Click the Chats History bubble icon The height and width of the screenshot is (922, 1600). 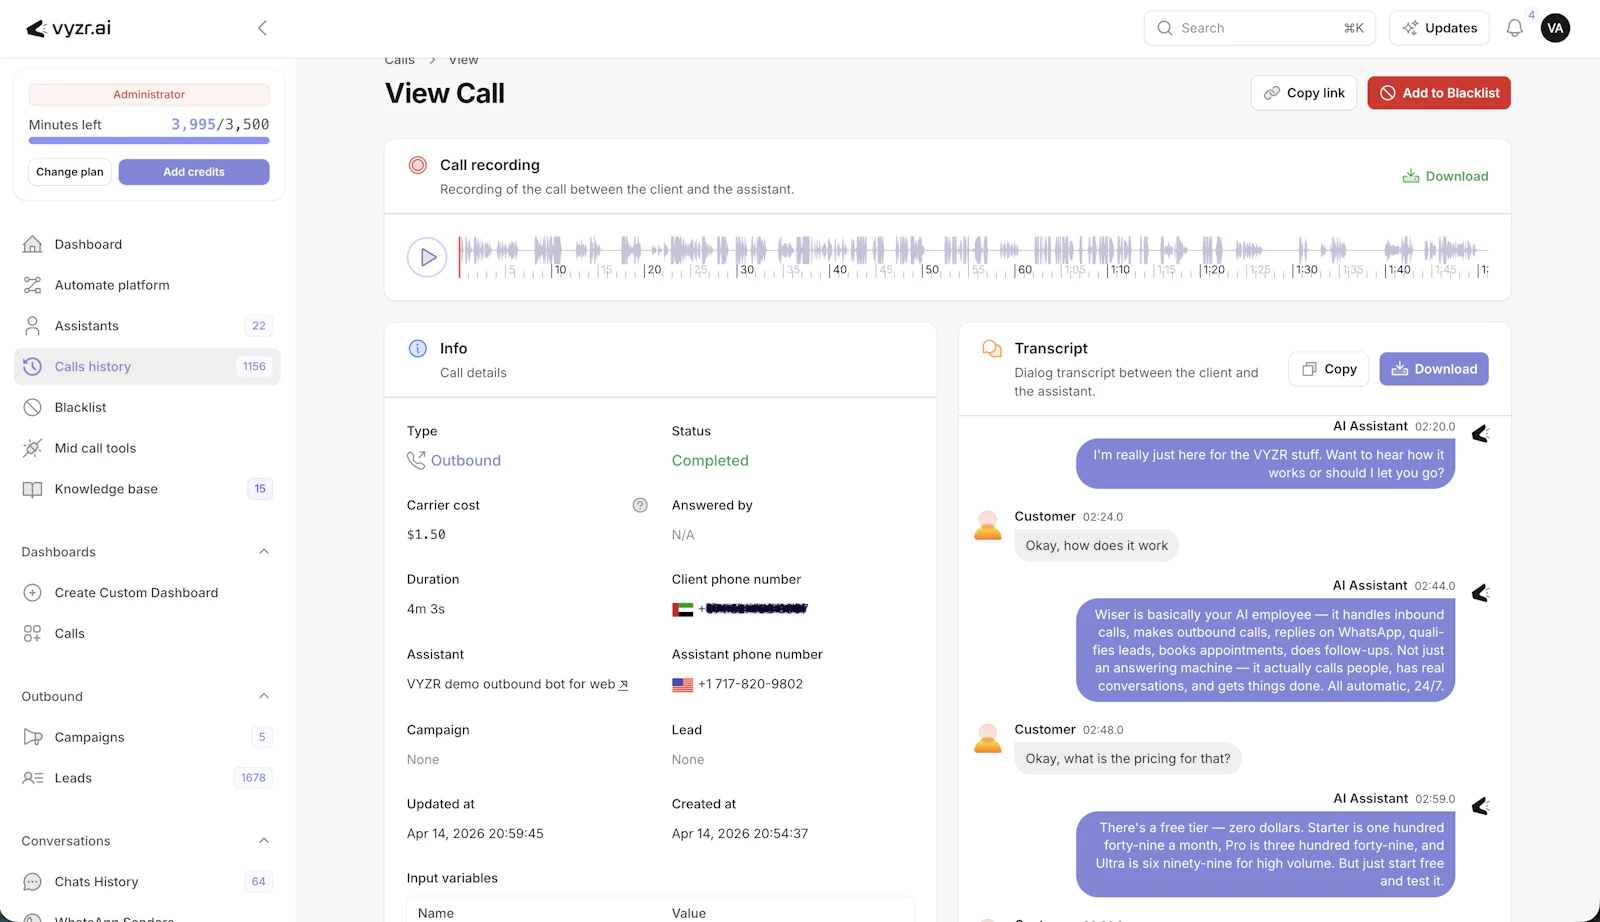coord(32,882)
